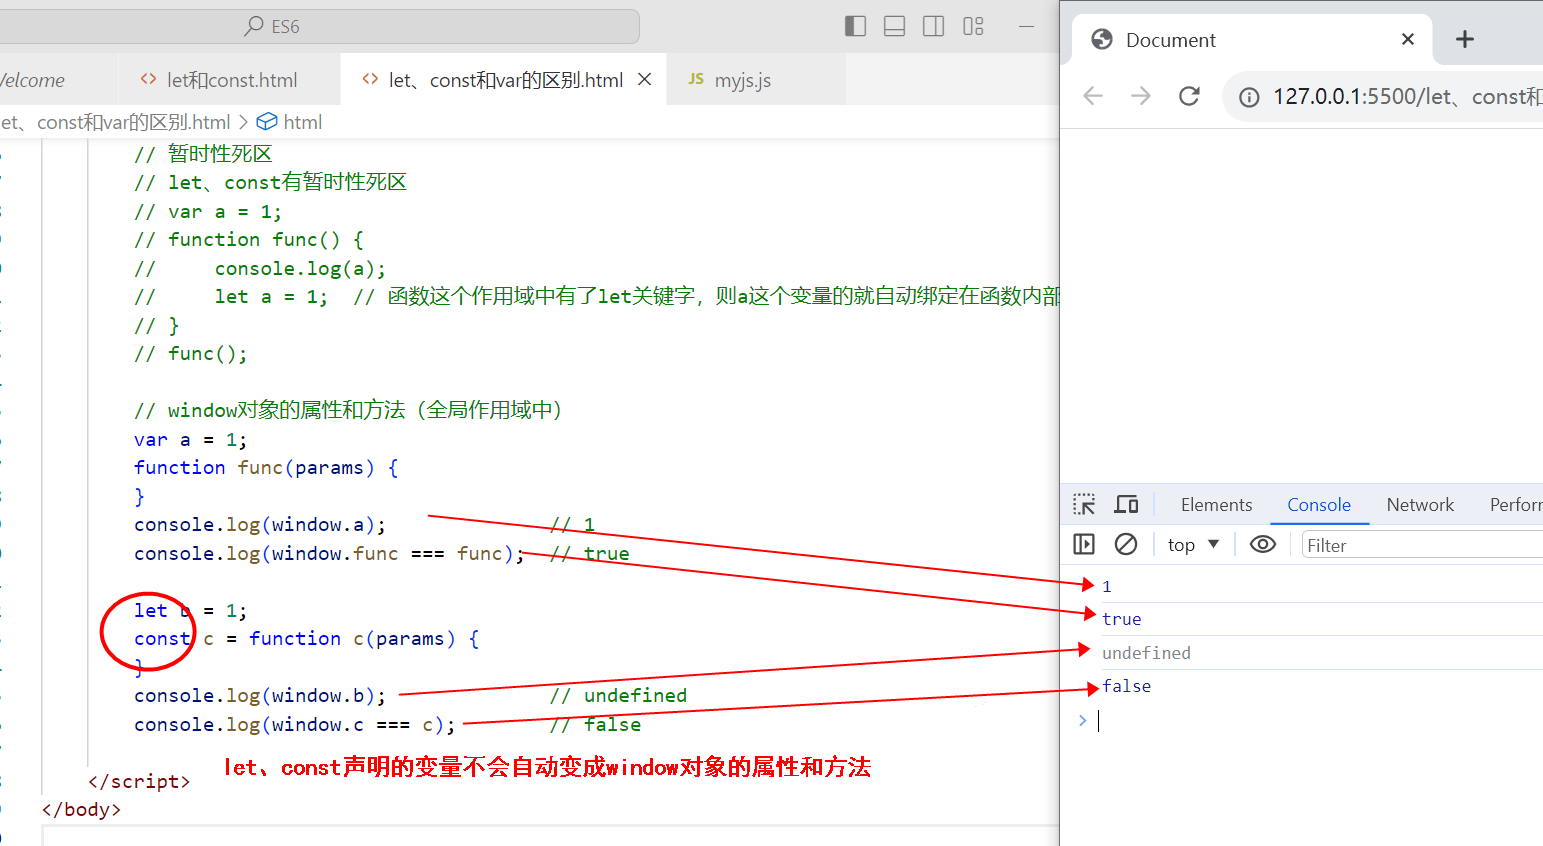
Task: Go forward in browser history
Action: (1141, 96)
